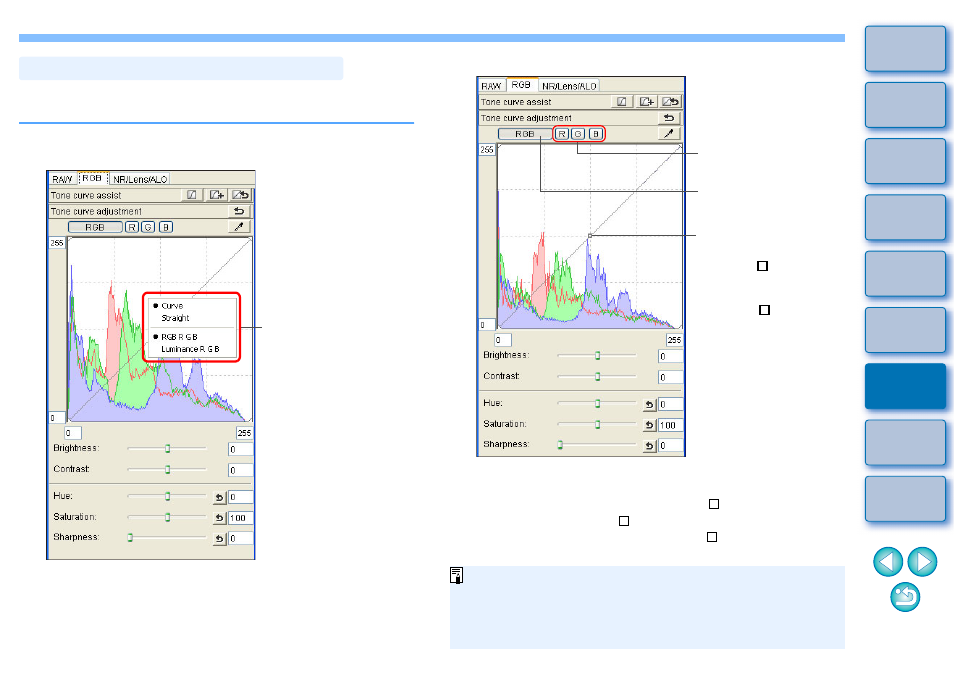This screenshot has height=674, width=954.
Task: Open NR/Lens/ALO tab in left palette
Action: (x=140, y=179)
